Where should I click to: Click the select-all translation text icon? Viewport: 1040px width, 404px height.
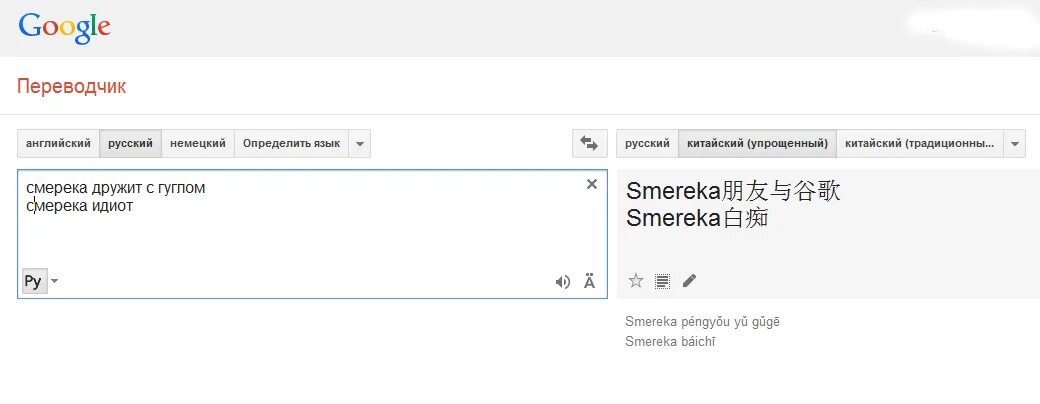pos(662,281)
